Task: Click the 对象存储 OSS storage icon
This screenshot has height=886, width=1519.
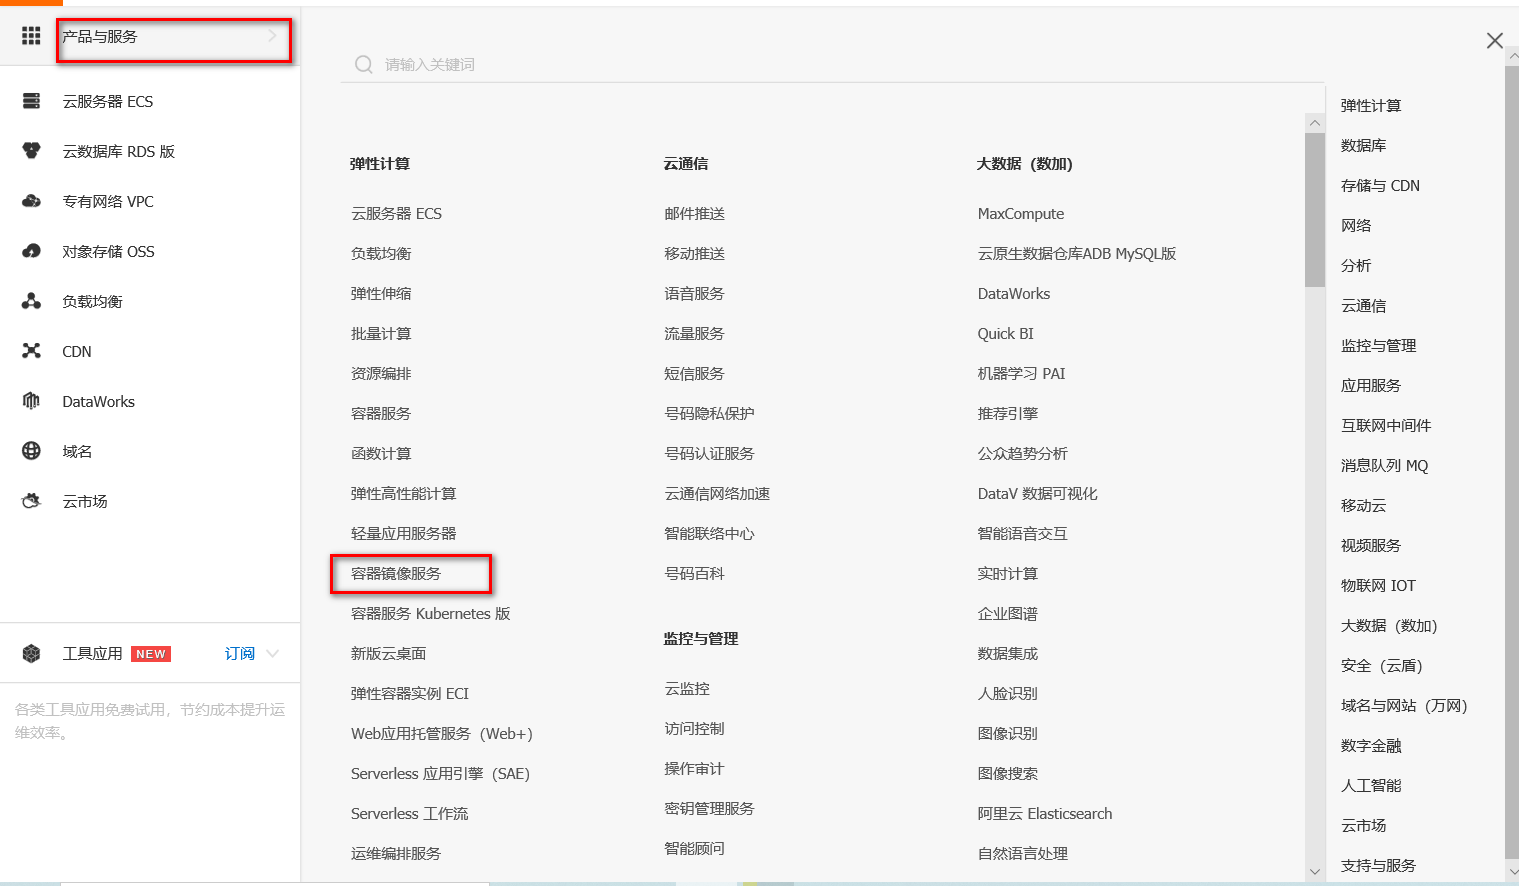Action: tap(31, 251)
